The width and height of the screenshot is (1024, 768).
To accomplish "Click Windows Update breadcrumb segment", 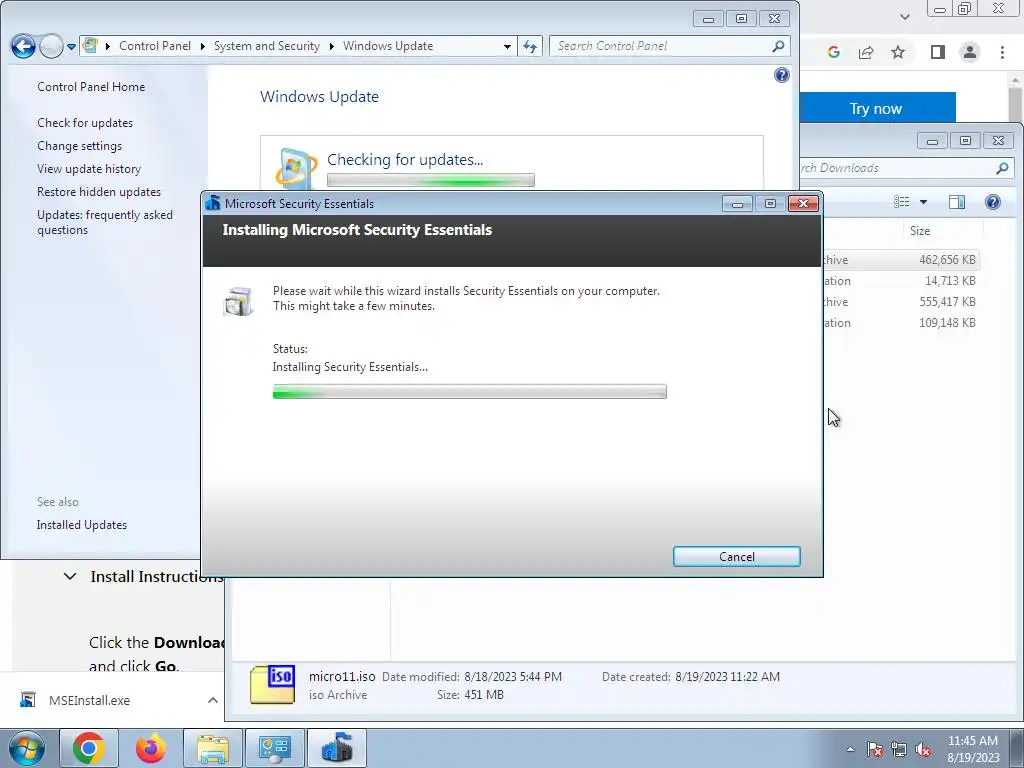I will (388, 46).
